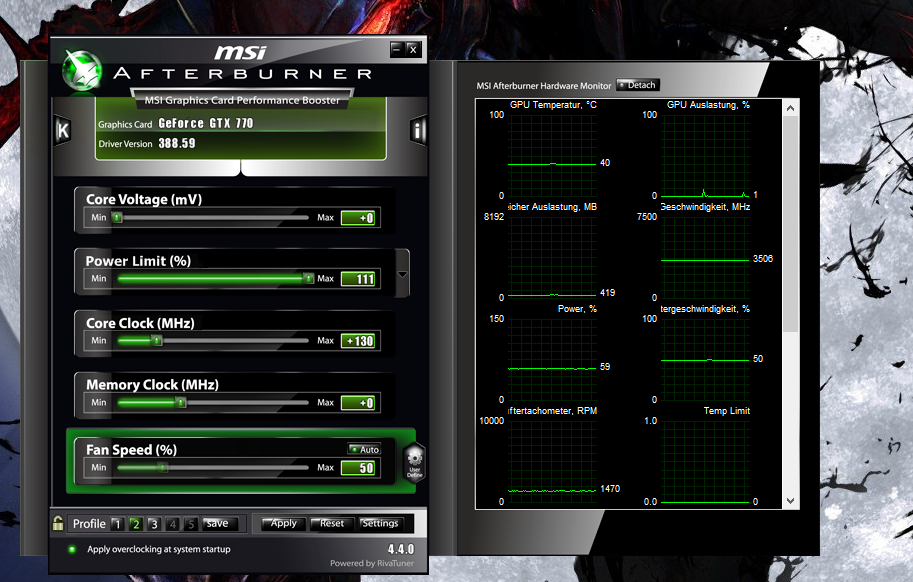
Task: Click the Core Clock slider handle
Action: coord(157,340)
